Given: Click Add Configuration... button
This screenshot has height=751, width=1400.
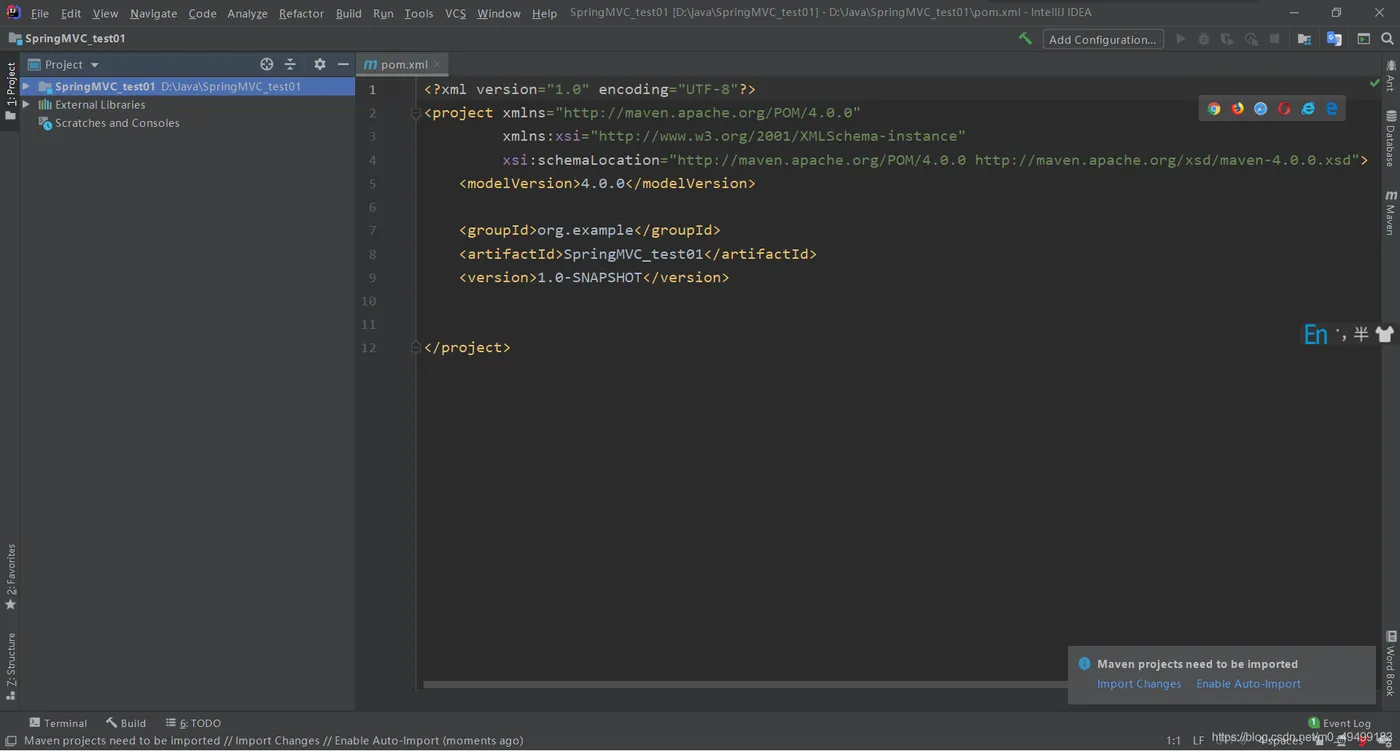Looking at the screenshot, I should pyautogui.click(x=1103, y=39).
